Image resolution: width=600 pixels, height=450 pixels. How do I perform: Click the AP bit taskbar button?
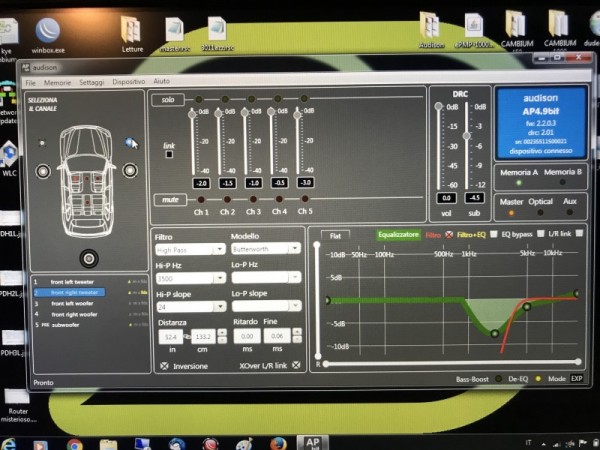click(313, 443)
